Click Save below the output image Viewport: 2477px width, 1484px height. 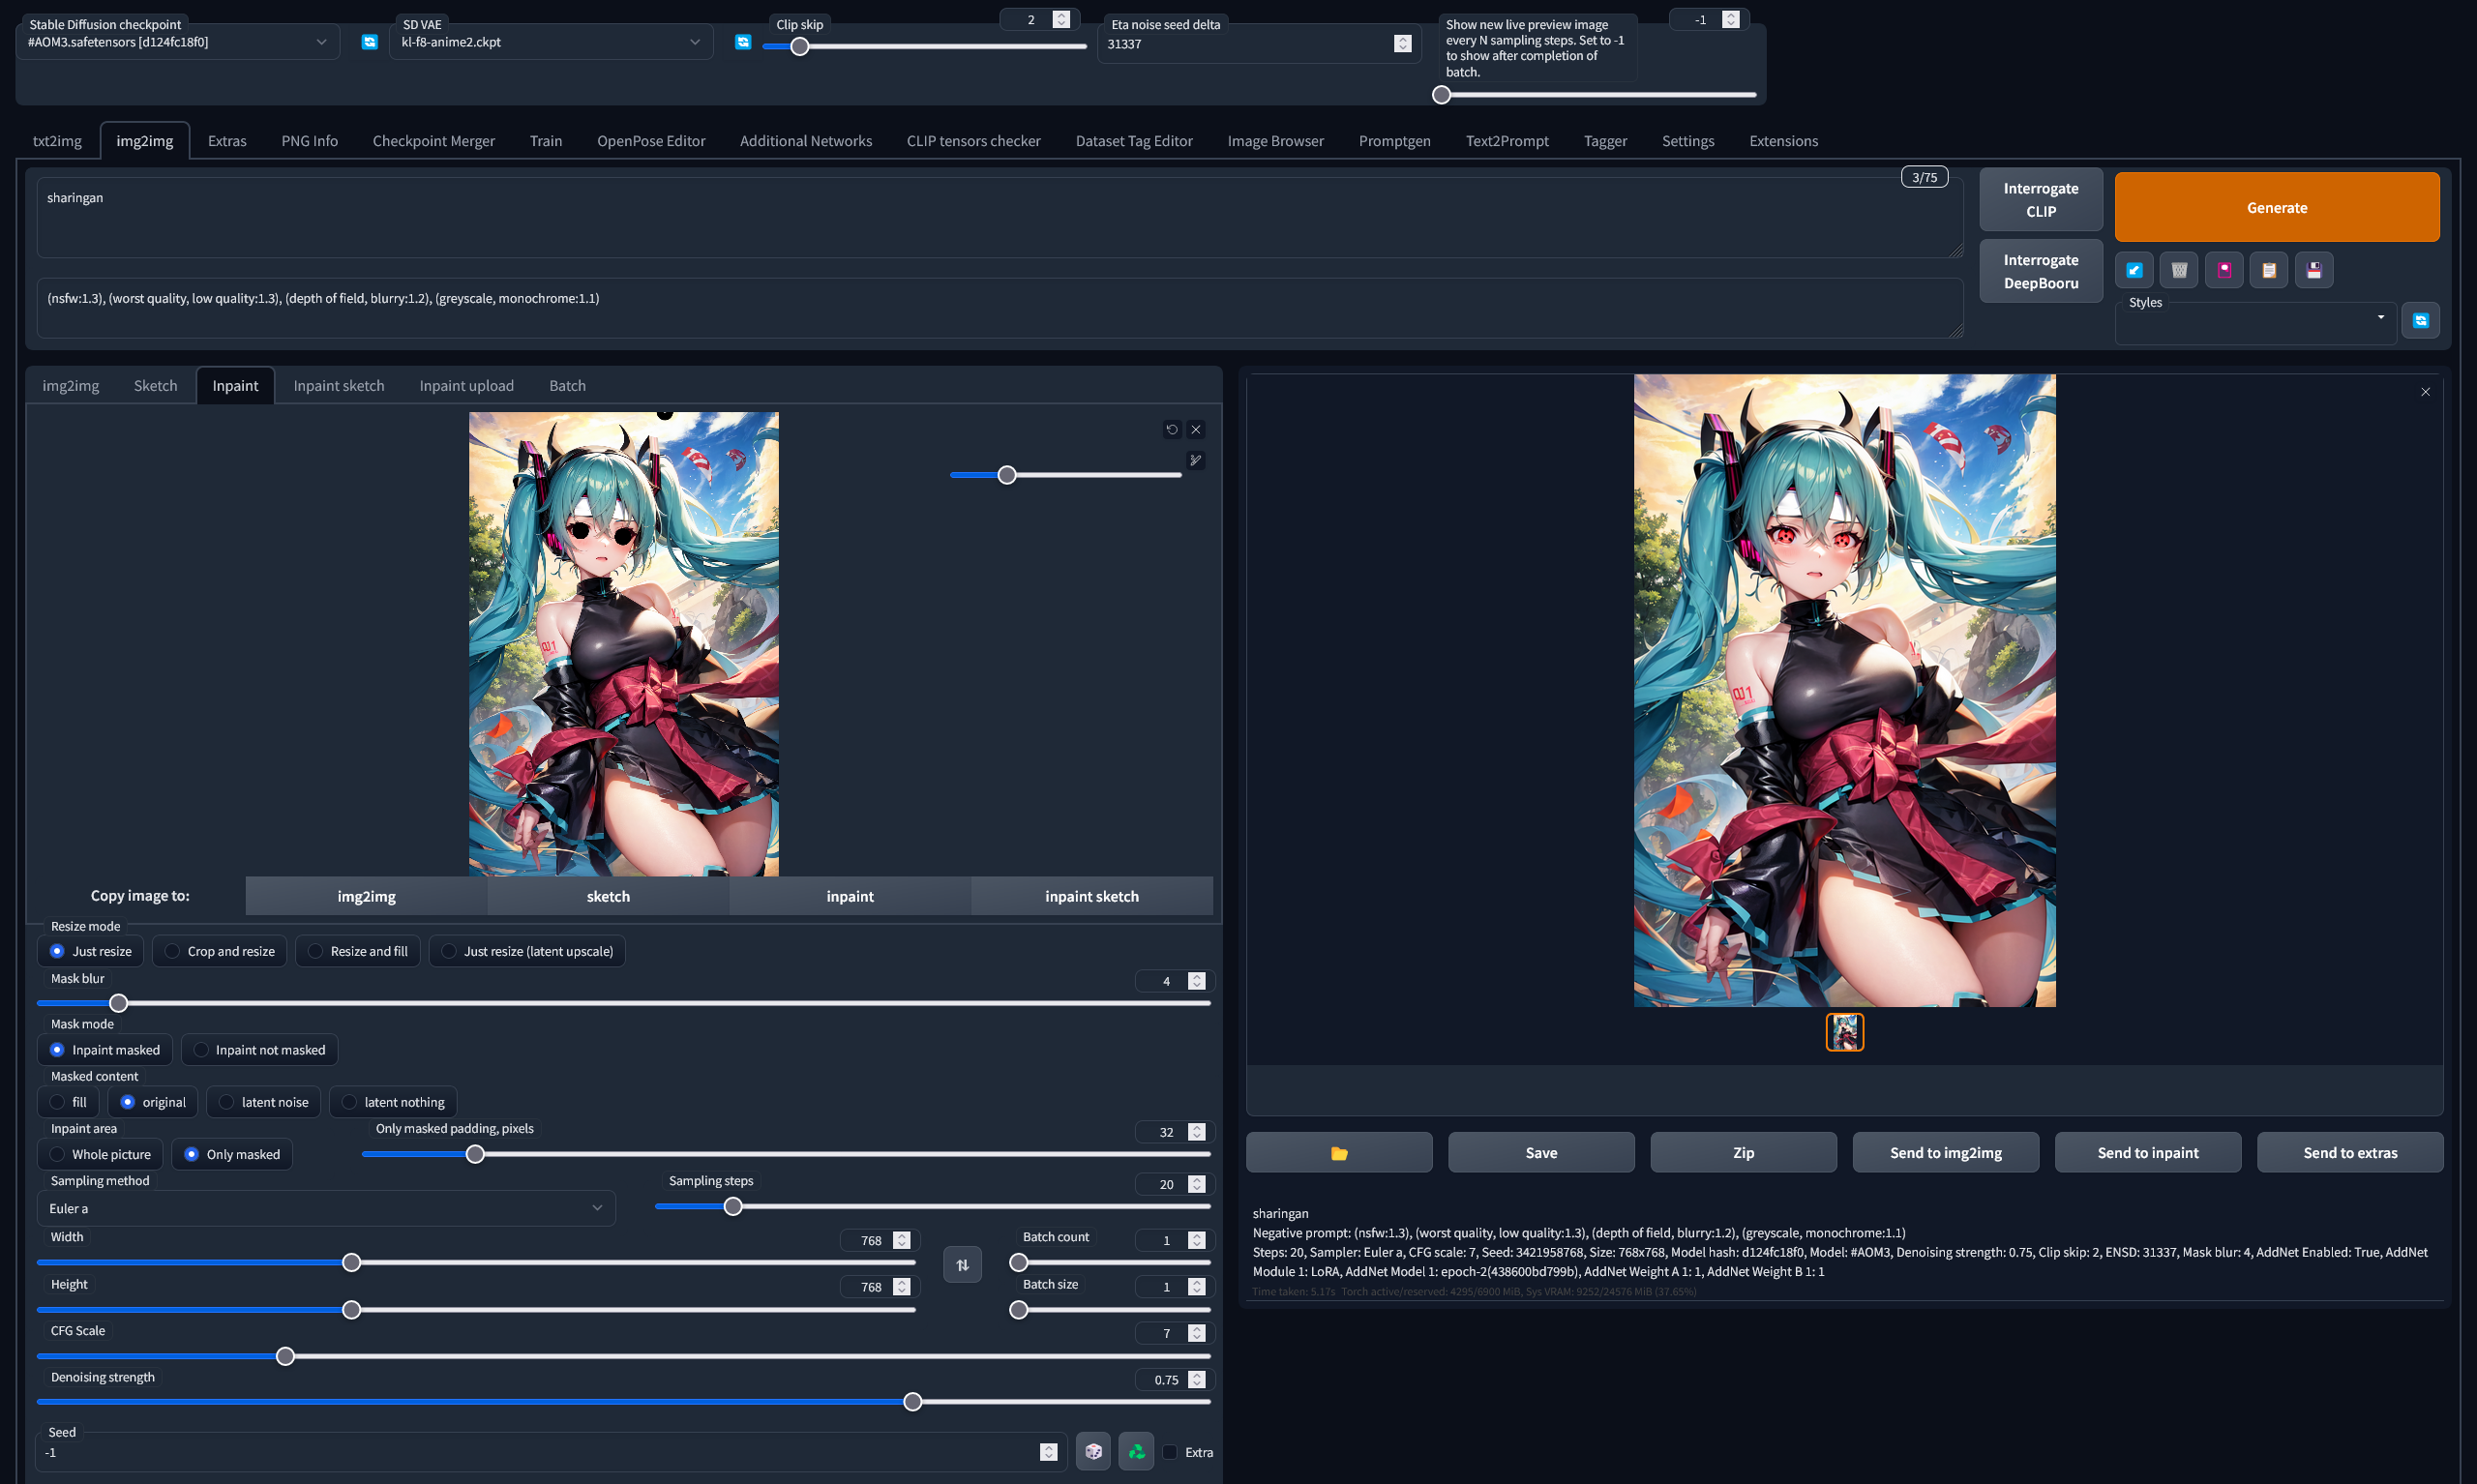[x=1541, y=1153]
